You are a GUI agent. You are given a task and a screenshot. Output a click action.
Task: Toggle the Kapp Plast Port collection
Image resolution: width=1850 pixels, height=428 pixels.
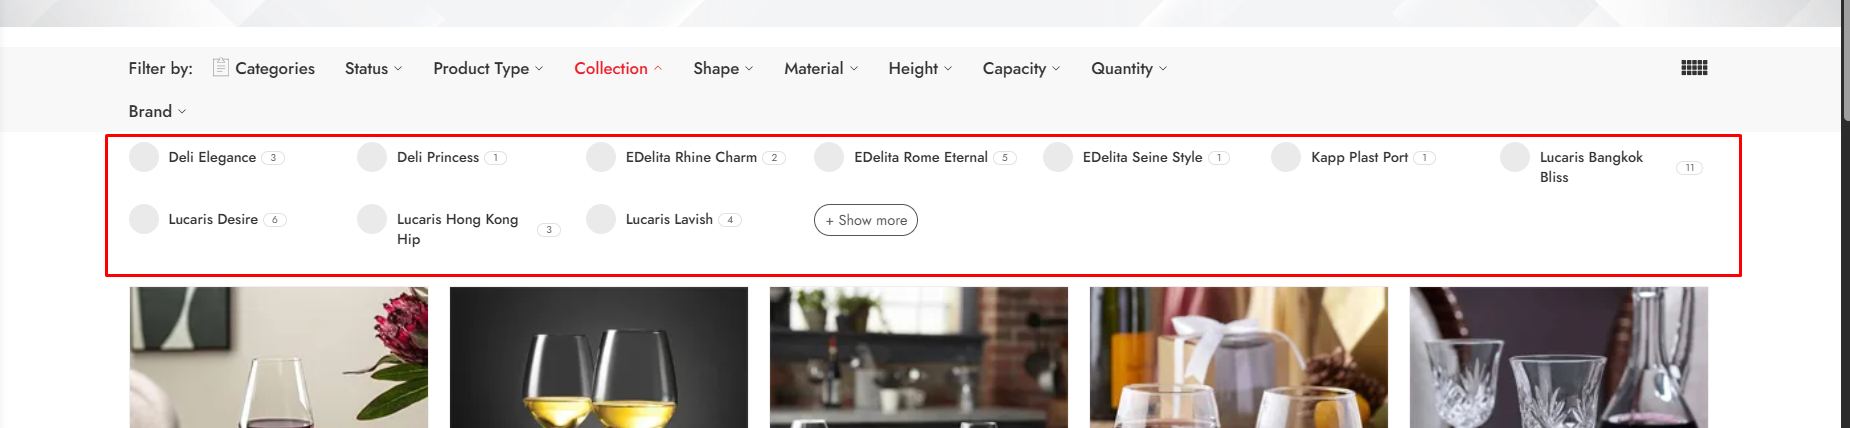click(1286, 157)
